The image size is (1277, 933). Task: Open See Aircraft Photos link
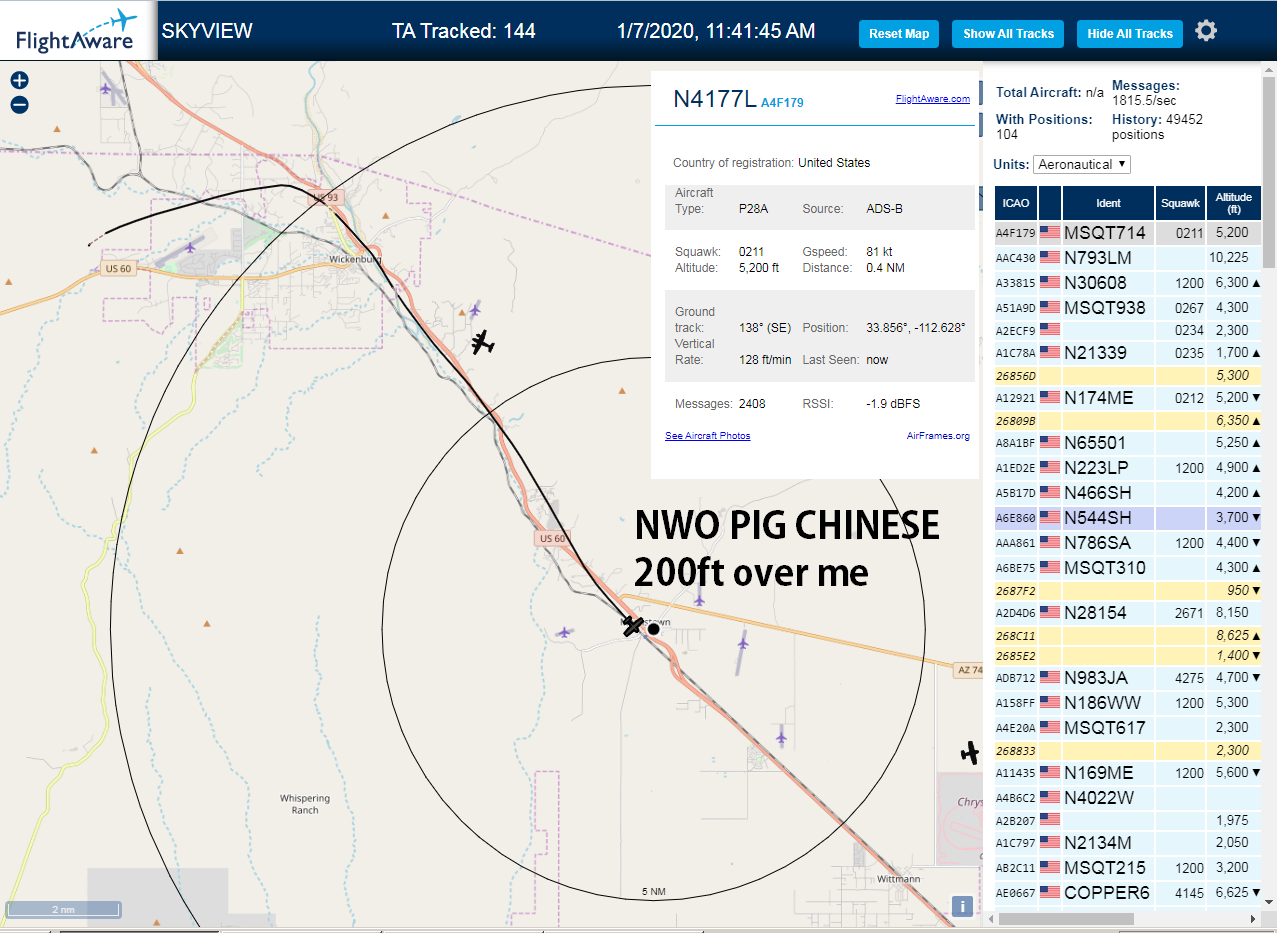tap(708, 436)
